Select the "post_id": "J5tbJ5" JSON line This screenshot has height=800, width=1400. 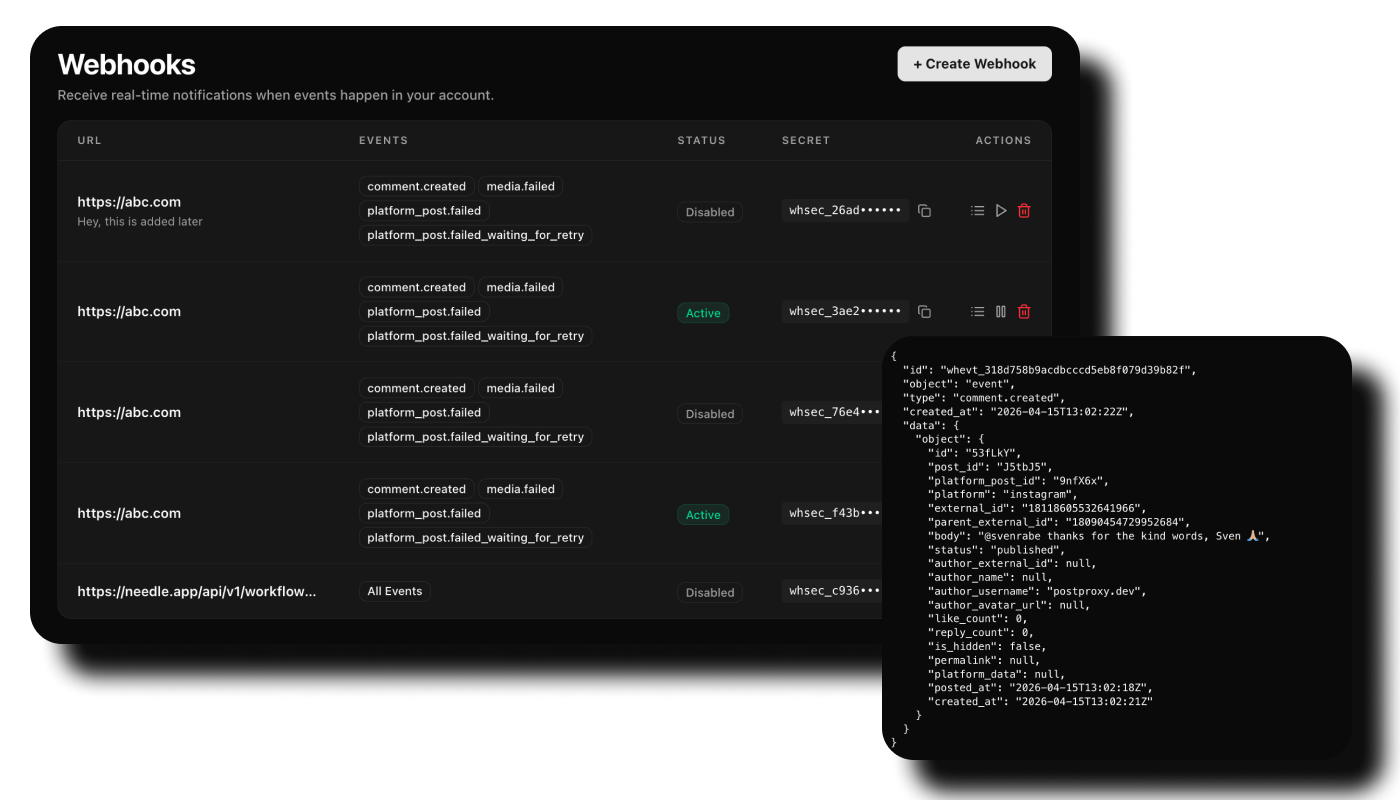pos(989,467)
